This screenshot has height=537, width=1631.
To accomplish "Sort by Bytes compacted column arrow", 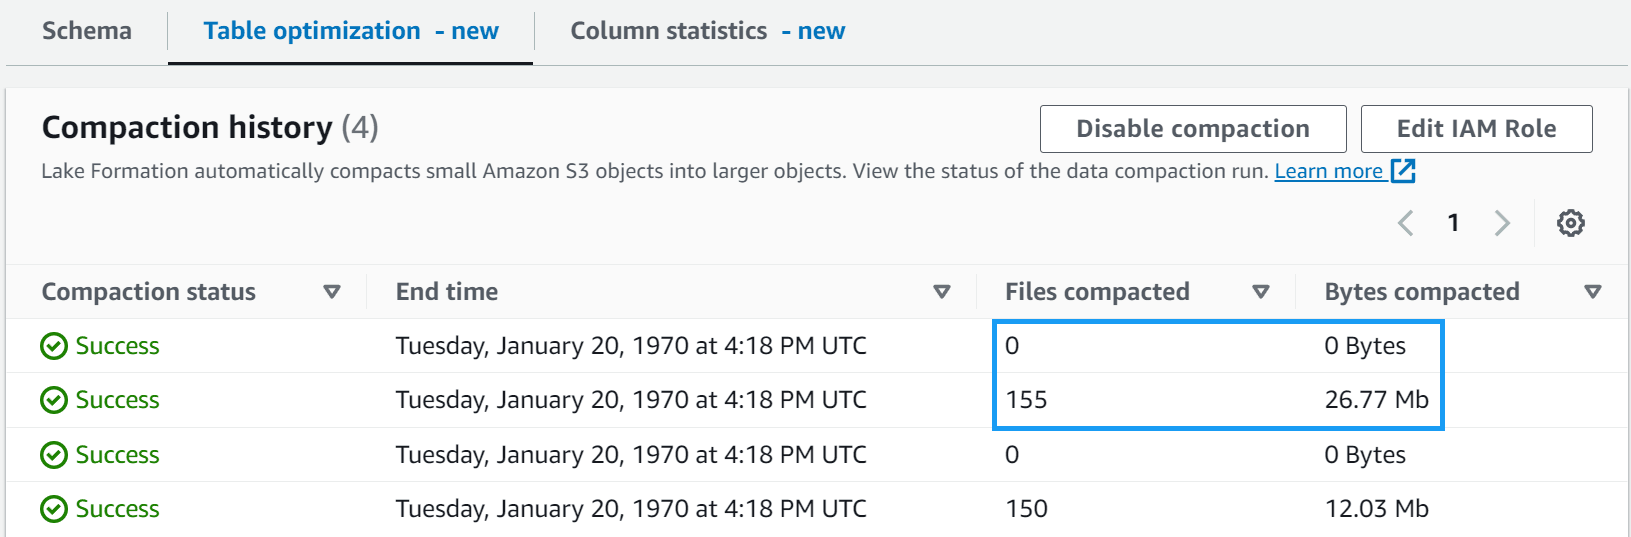I will click(x=1593, y=292).
